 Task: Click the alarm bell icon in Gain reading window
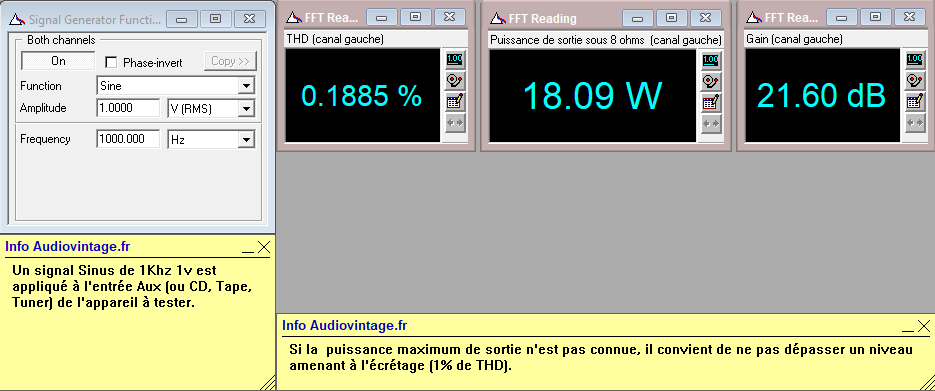click(x=914, y=80)
